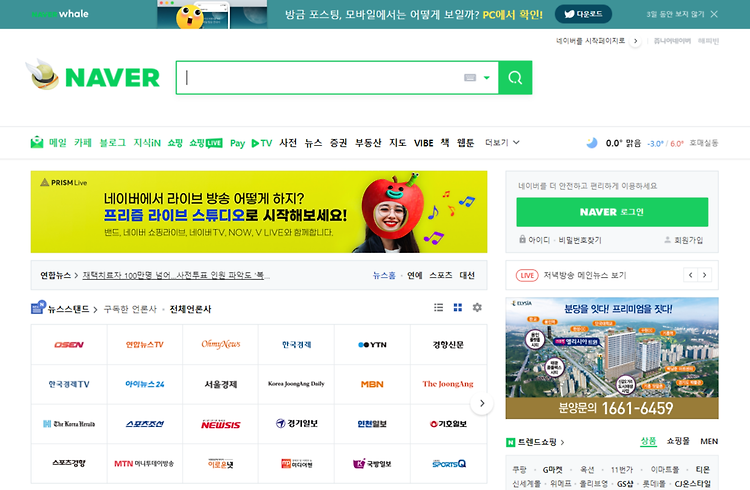
Task: Open 웹툰 link
Action: (465, 143)
